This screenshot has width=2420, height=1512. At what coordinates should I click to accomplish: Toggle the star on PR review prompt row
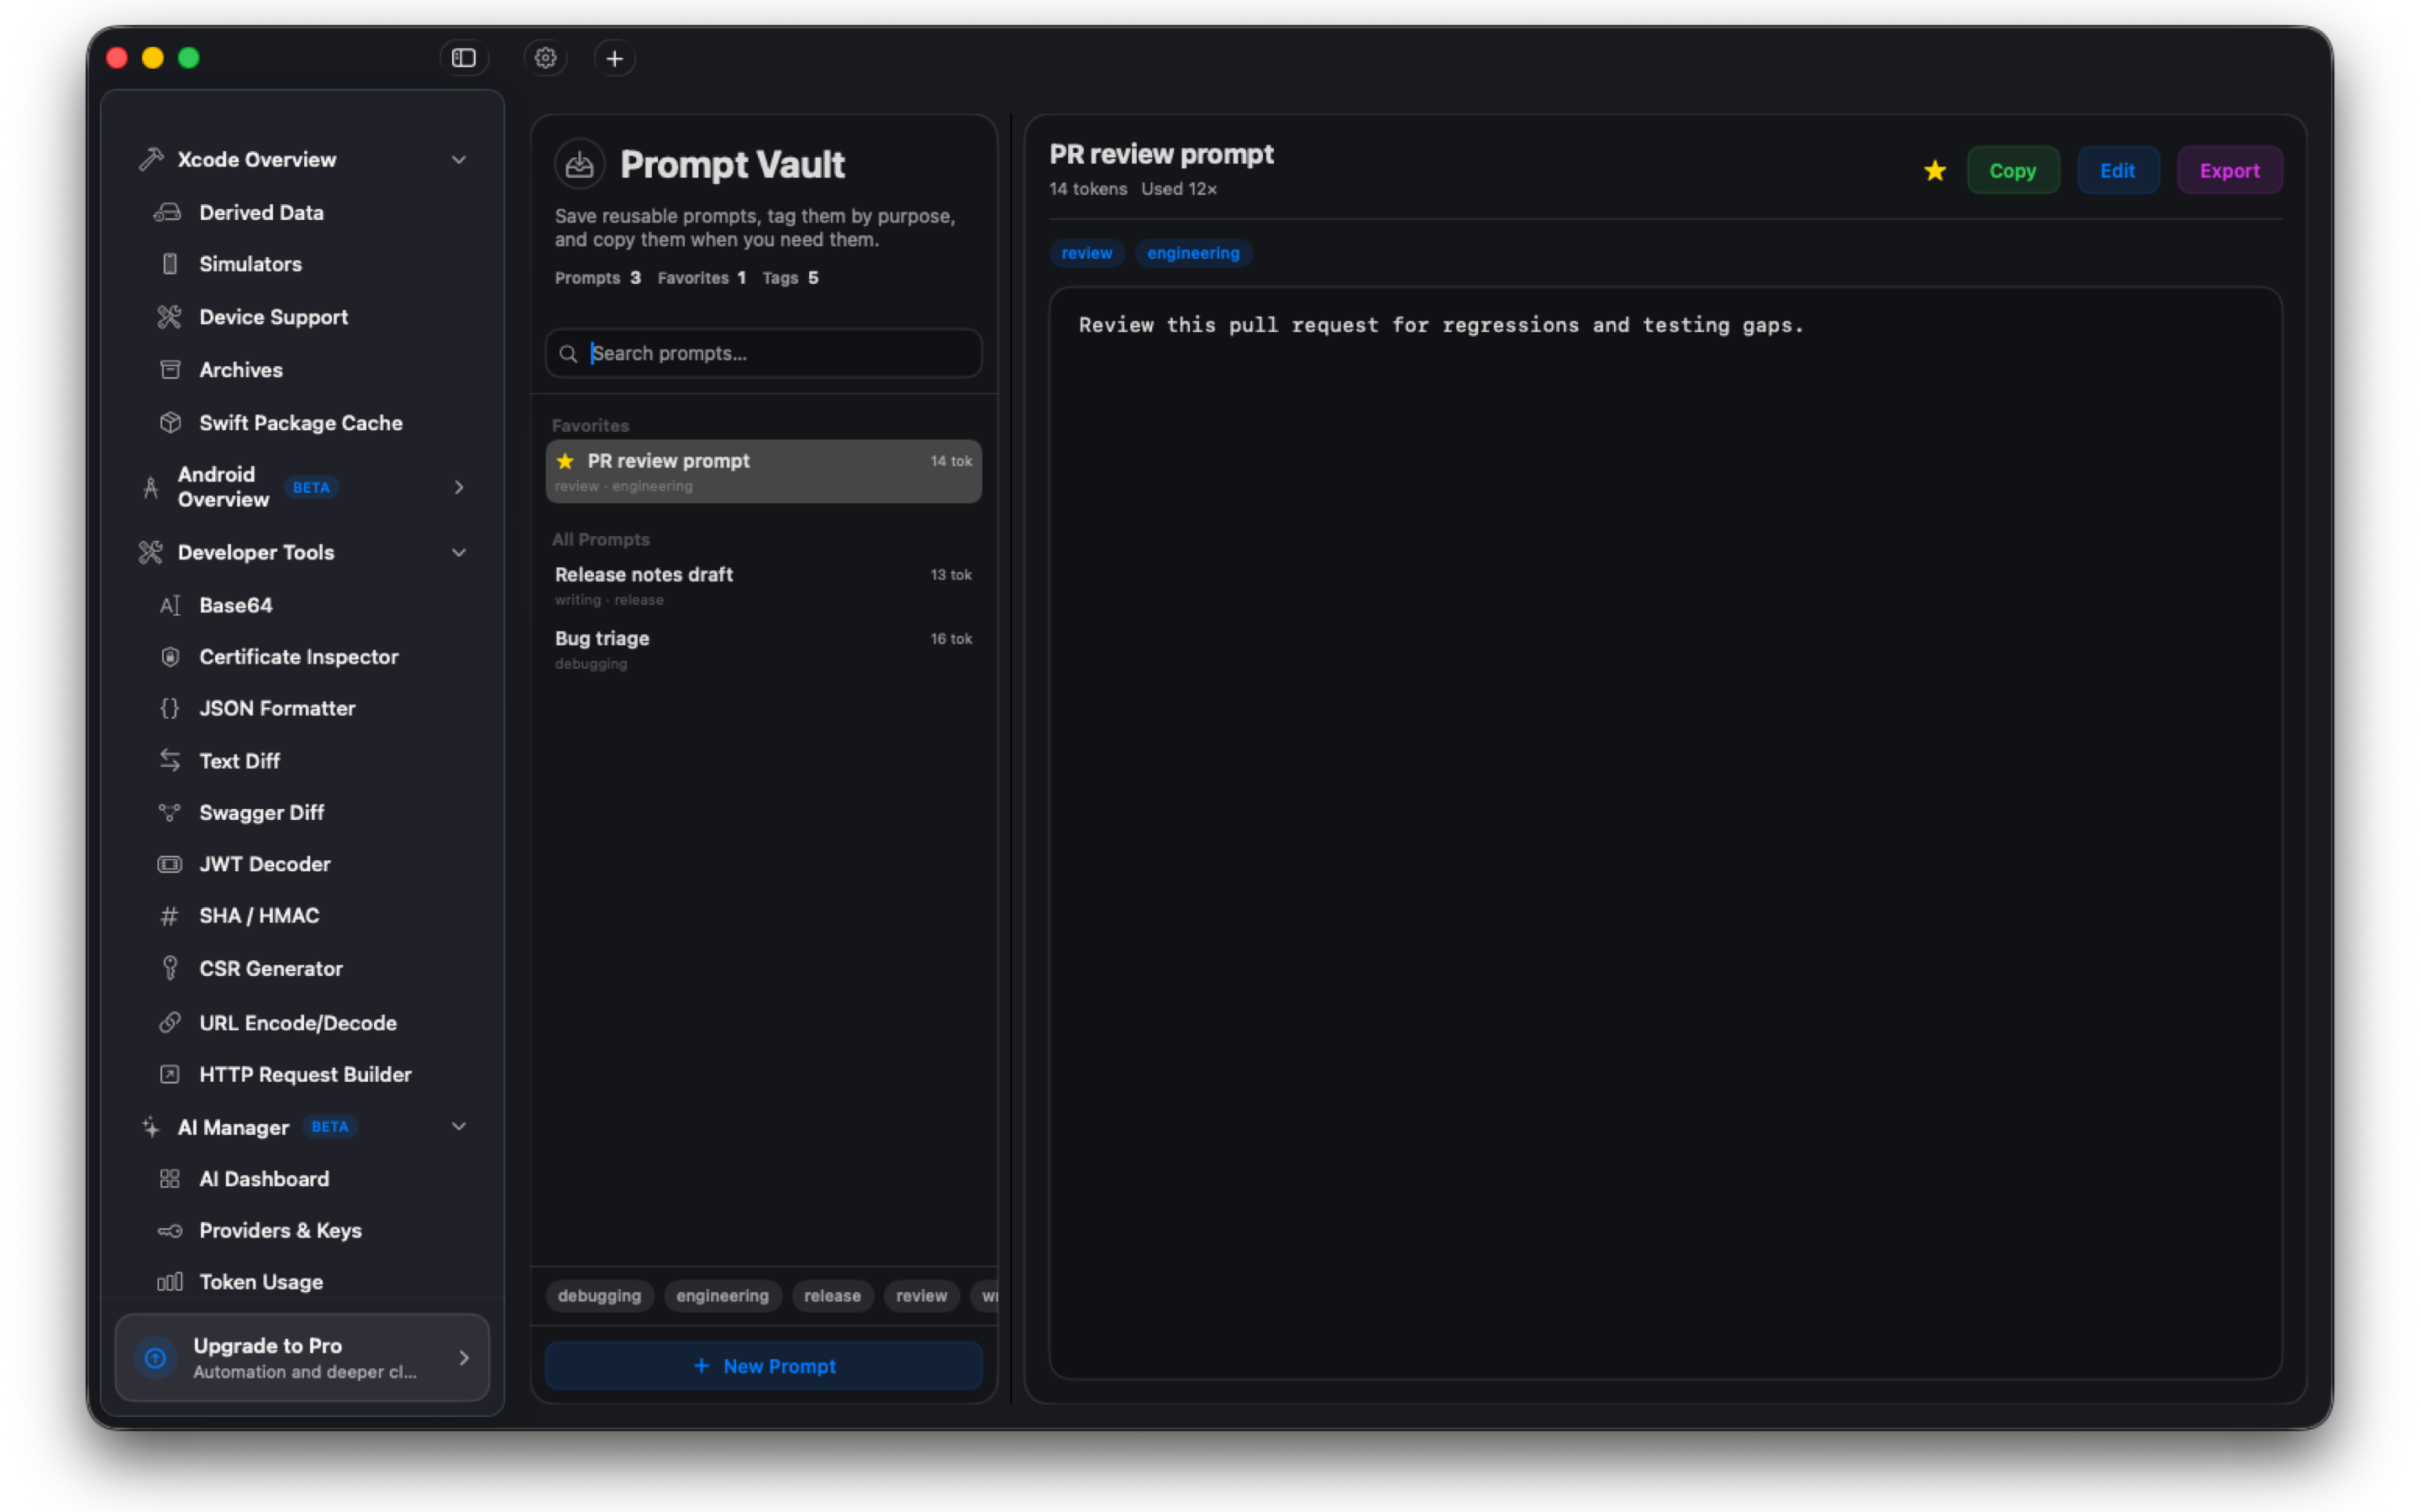coord(565,461)
